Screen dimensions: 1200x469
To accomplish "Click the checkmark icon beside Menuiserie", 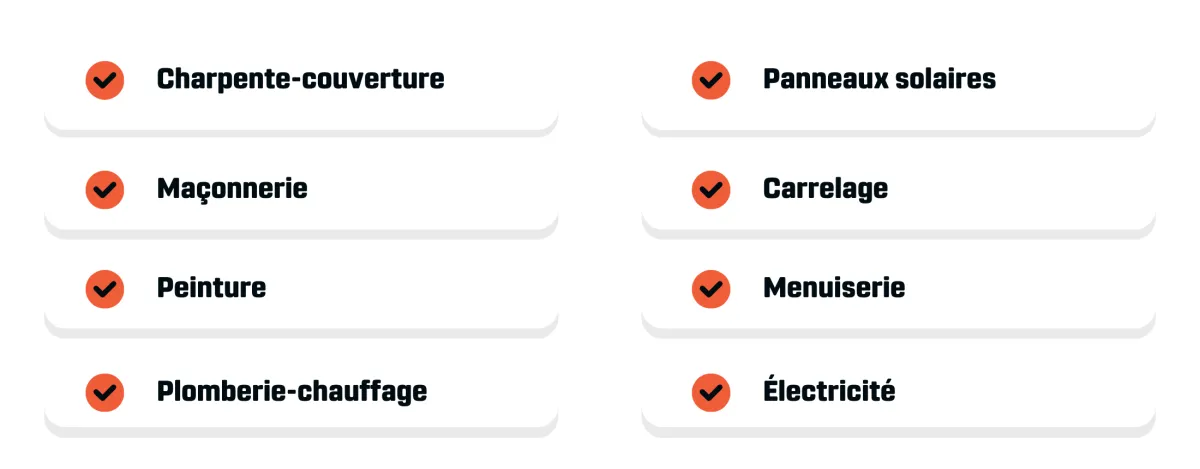I will click(x=711, y=289).
